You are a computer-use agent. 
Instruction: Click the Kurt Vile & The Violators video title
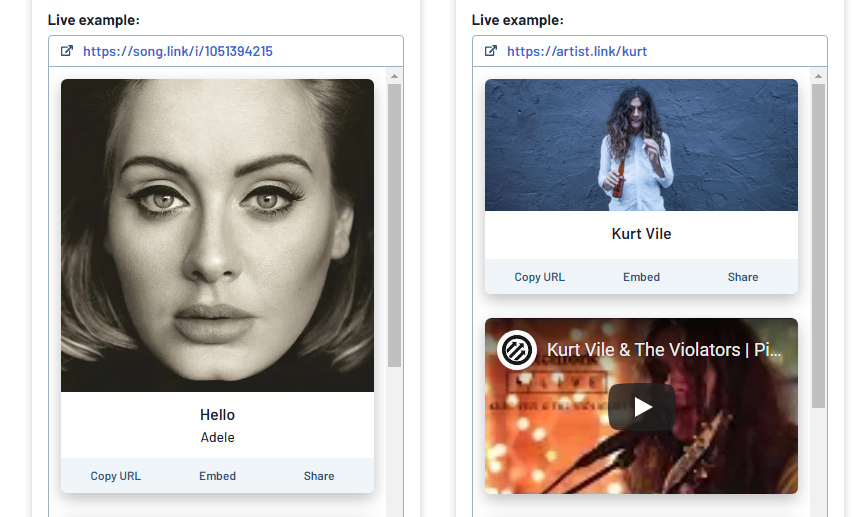(664, 350)
